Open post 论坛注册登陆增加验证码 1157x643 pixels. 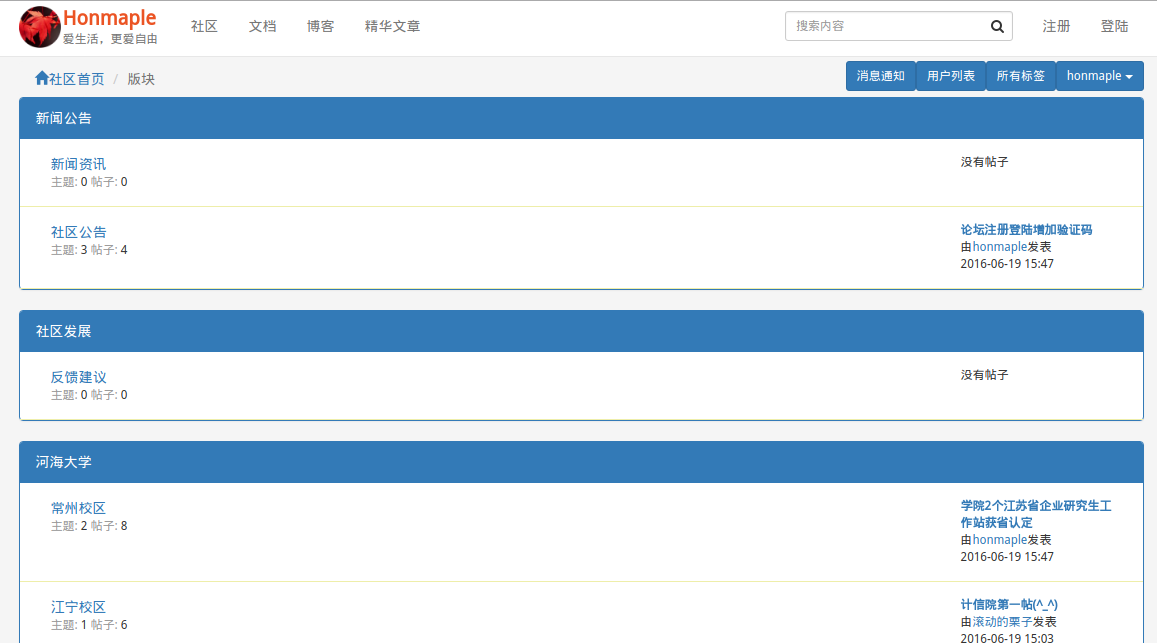click(x=1026, y=230)
